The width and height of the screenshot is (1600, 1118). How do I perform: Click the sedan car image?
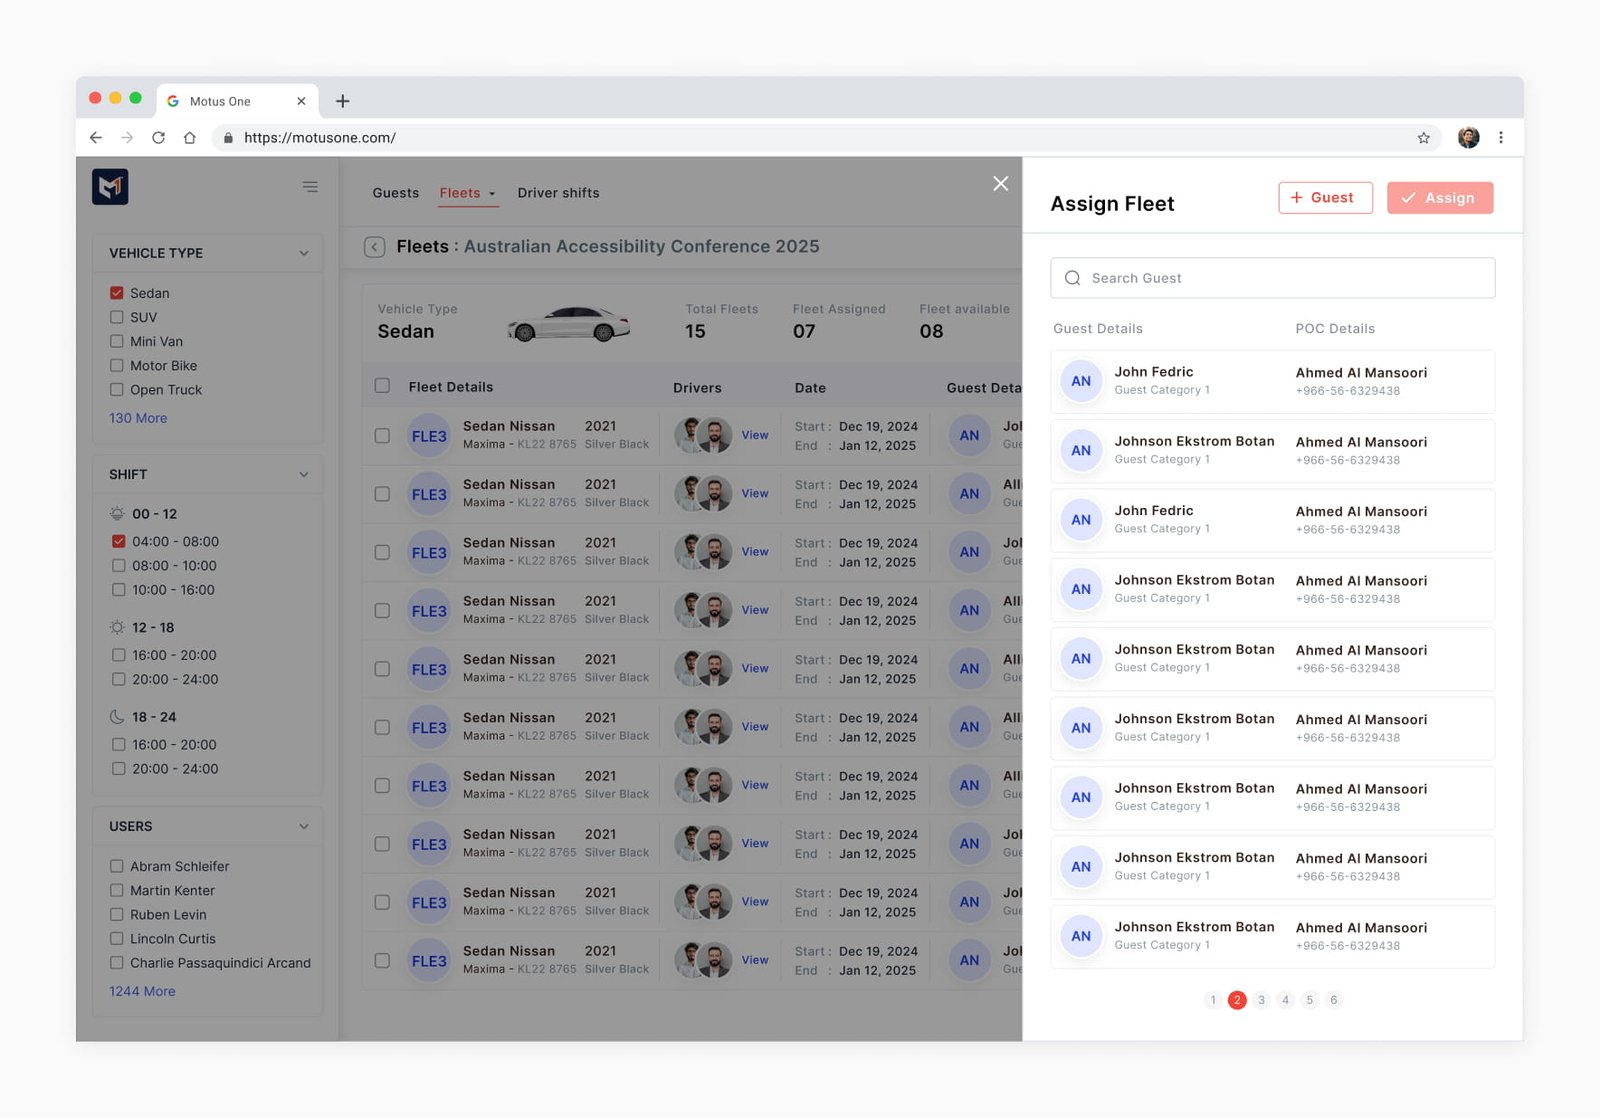(x=568, y=323)
